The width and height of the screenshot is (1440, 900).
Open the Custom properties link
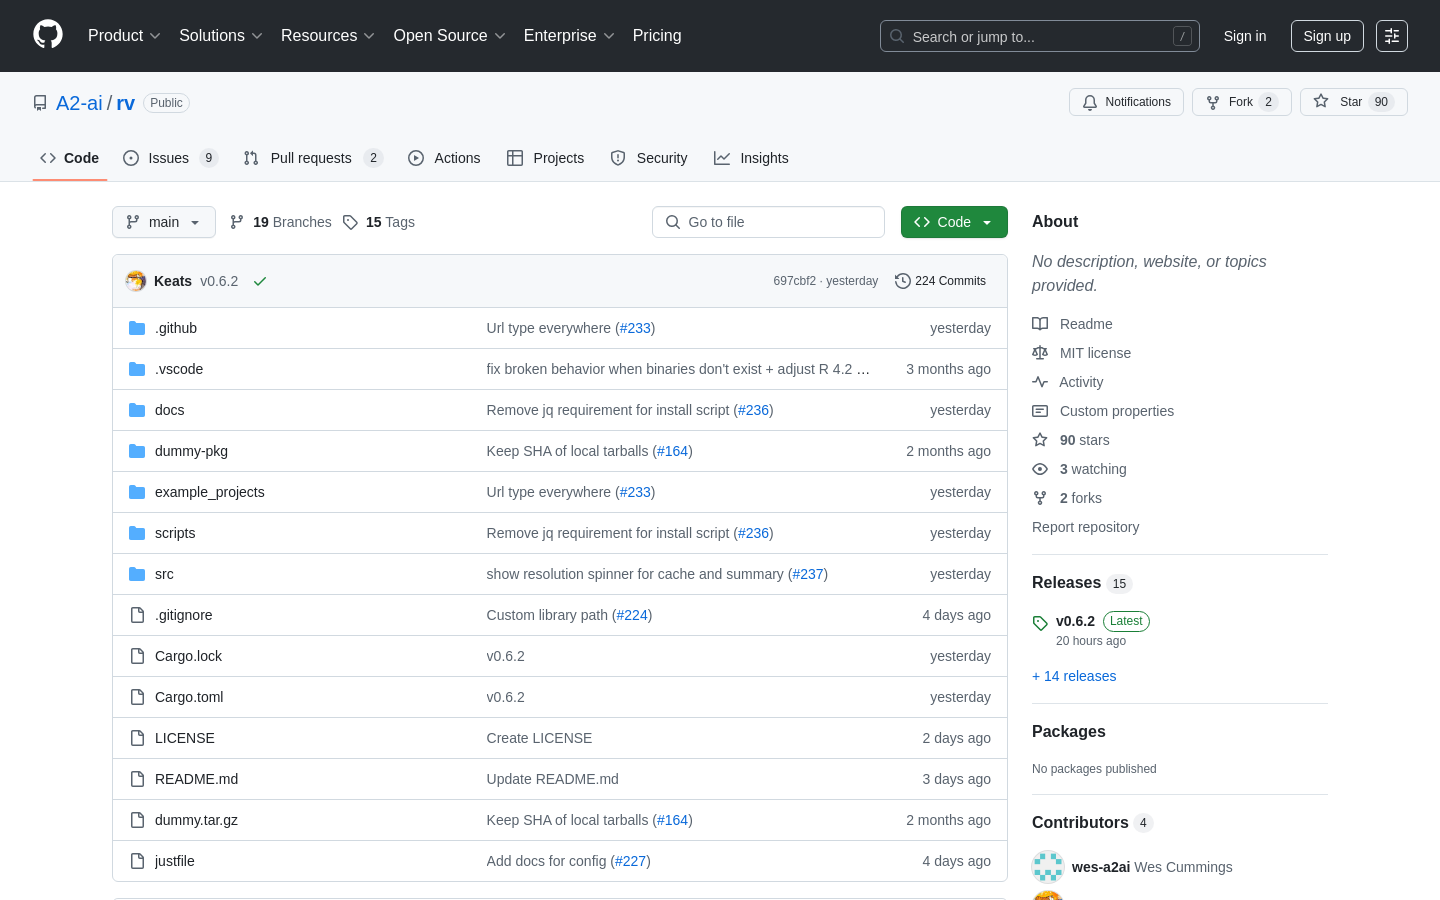pos(1117,411)
